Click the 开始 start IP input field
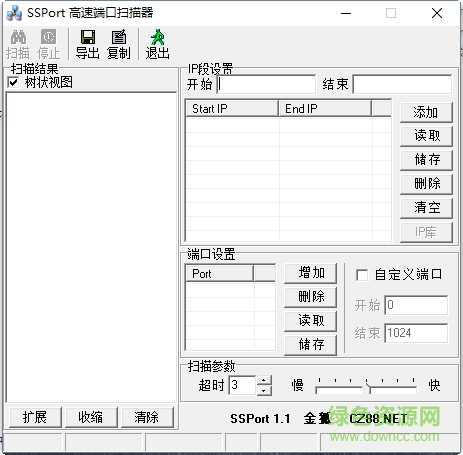The height and width of the screenshot is (455, 463). tap(266, 84)
